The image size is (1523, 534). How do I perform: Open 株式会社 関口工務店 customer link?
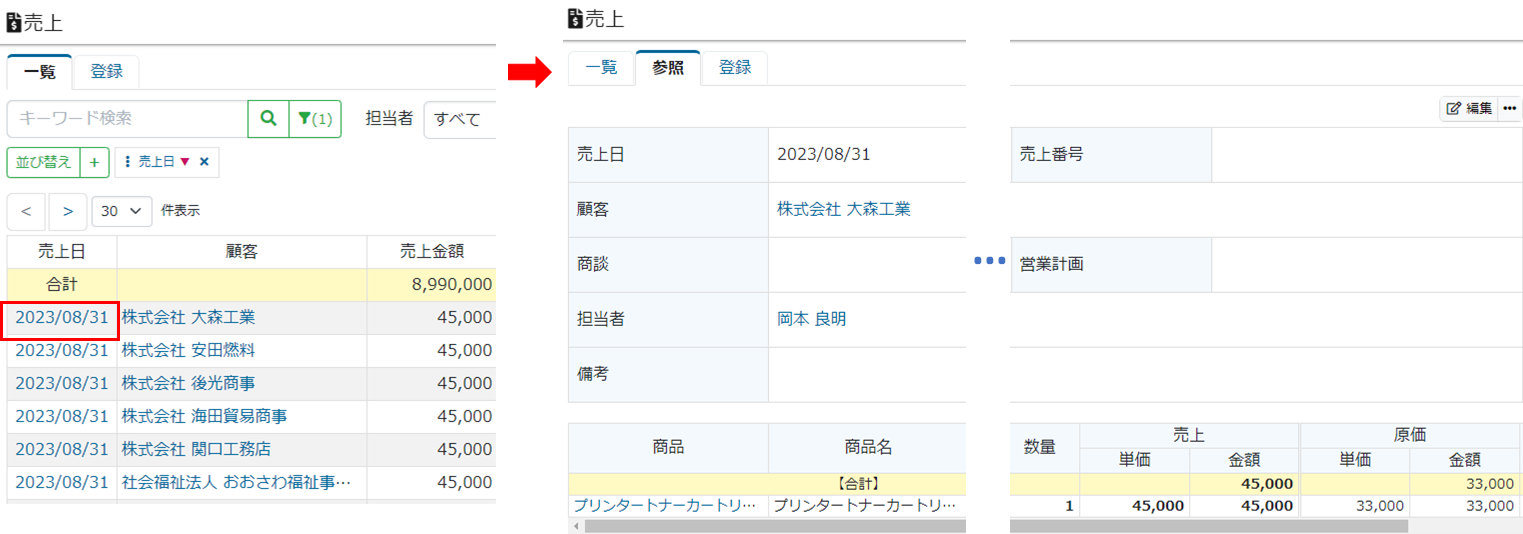(196, 449)
